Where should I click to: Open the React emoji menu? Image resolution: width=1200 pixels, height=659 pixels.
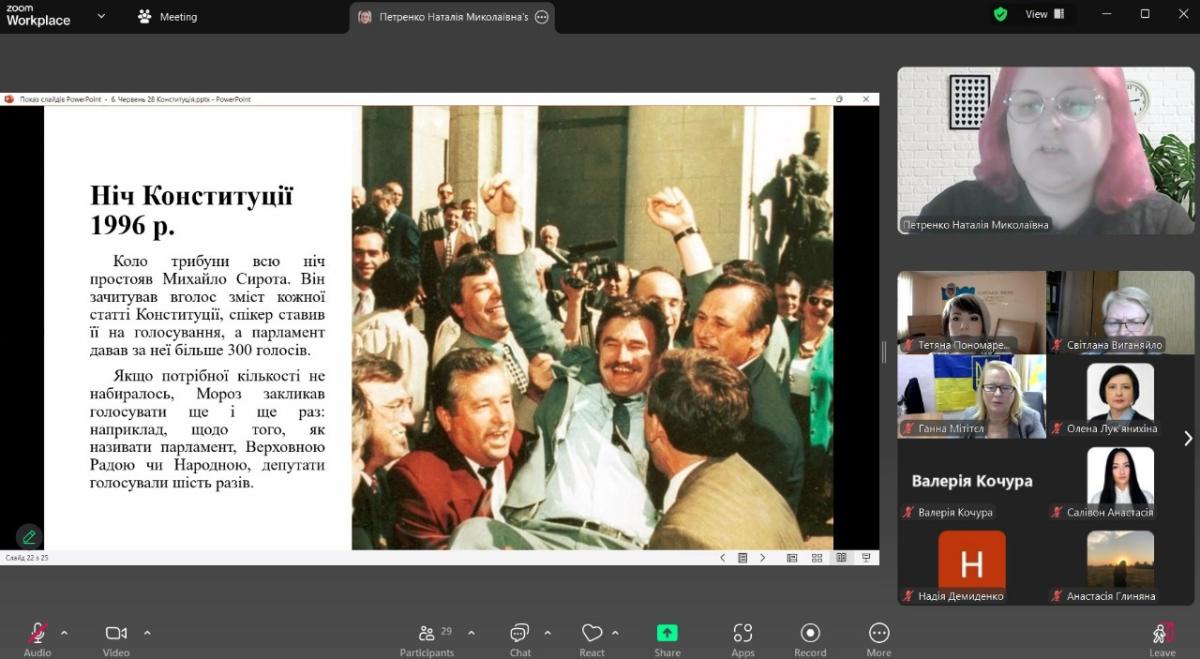(592, 634)
